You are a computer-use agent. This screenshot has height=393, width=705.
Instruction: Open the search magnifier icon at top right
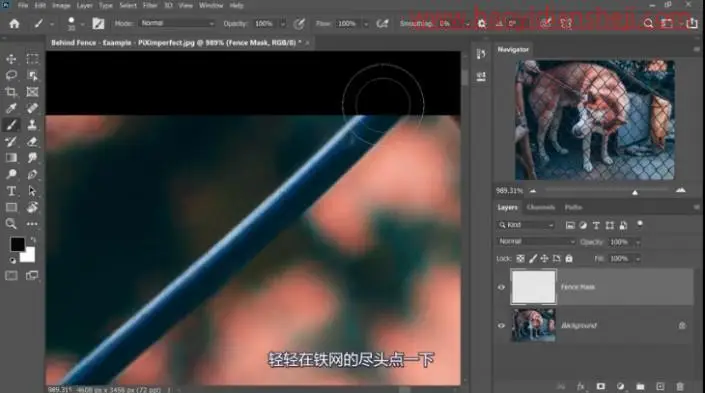(x=648, y=23)
